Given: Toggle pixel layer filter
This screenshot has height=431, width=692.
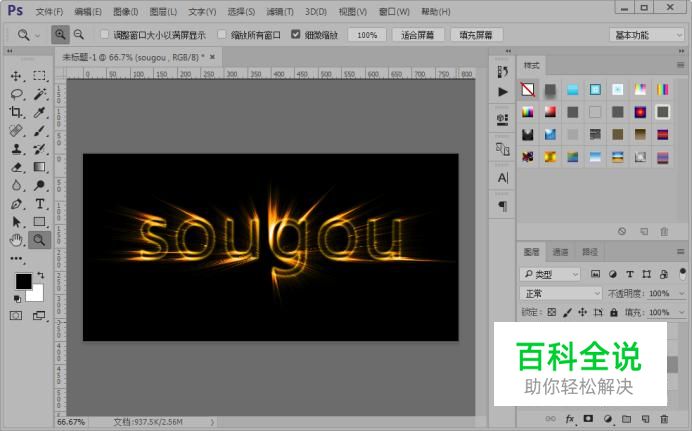Looking at the screenshot, I should coord(595,274).
